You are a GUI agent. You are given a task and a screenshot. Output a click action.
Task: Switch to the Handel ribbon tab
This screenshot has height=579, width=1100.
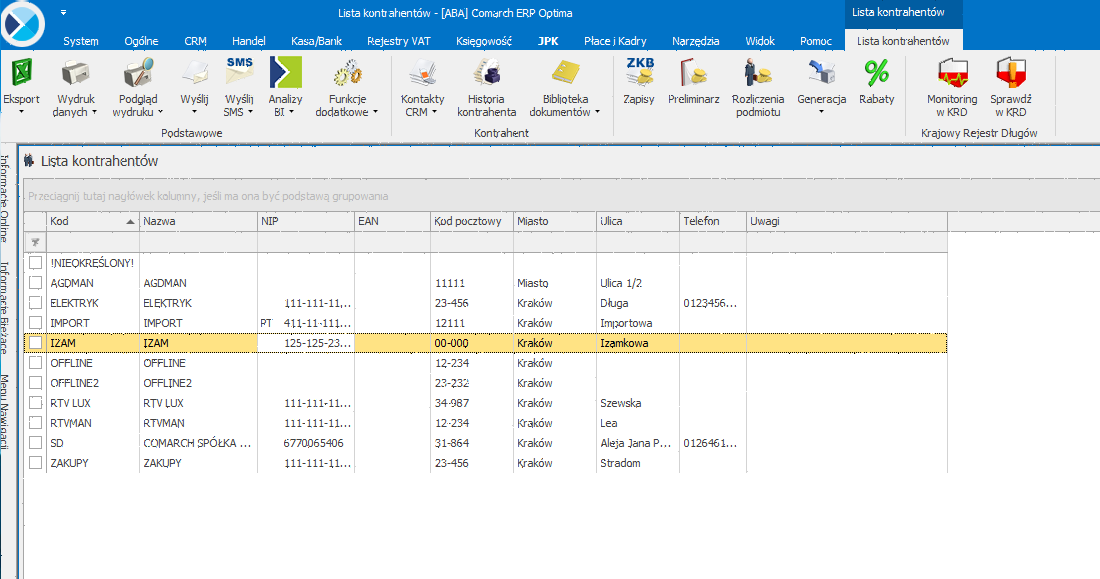pos(248,41)
